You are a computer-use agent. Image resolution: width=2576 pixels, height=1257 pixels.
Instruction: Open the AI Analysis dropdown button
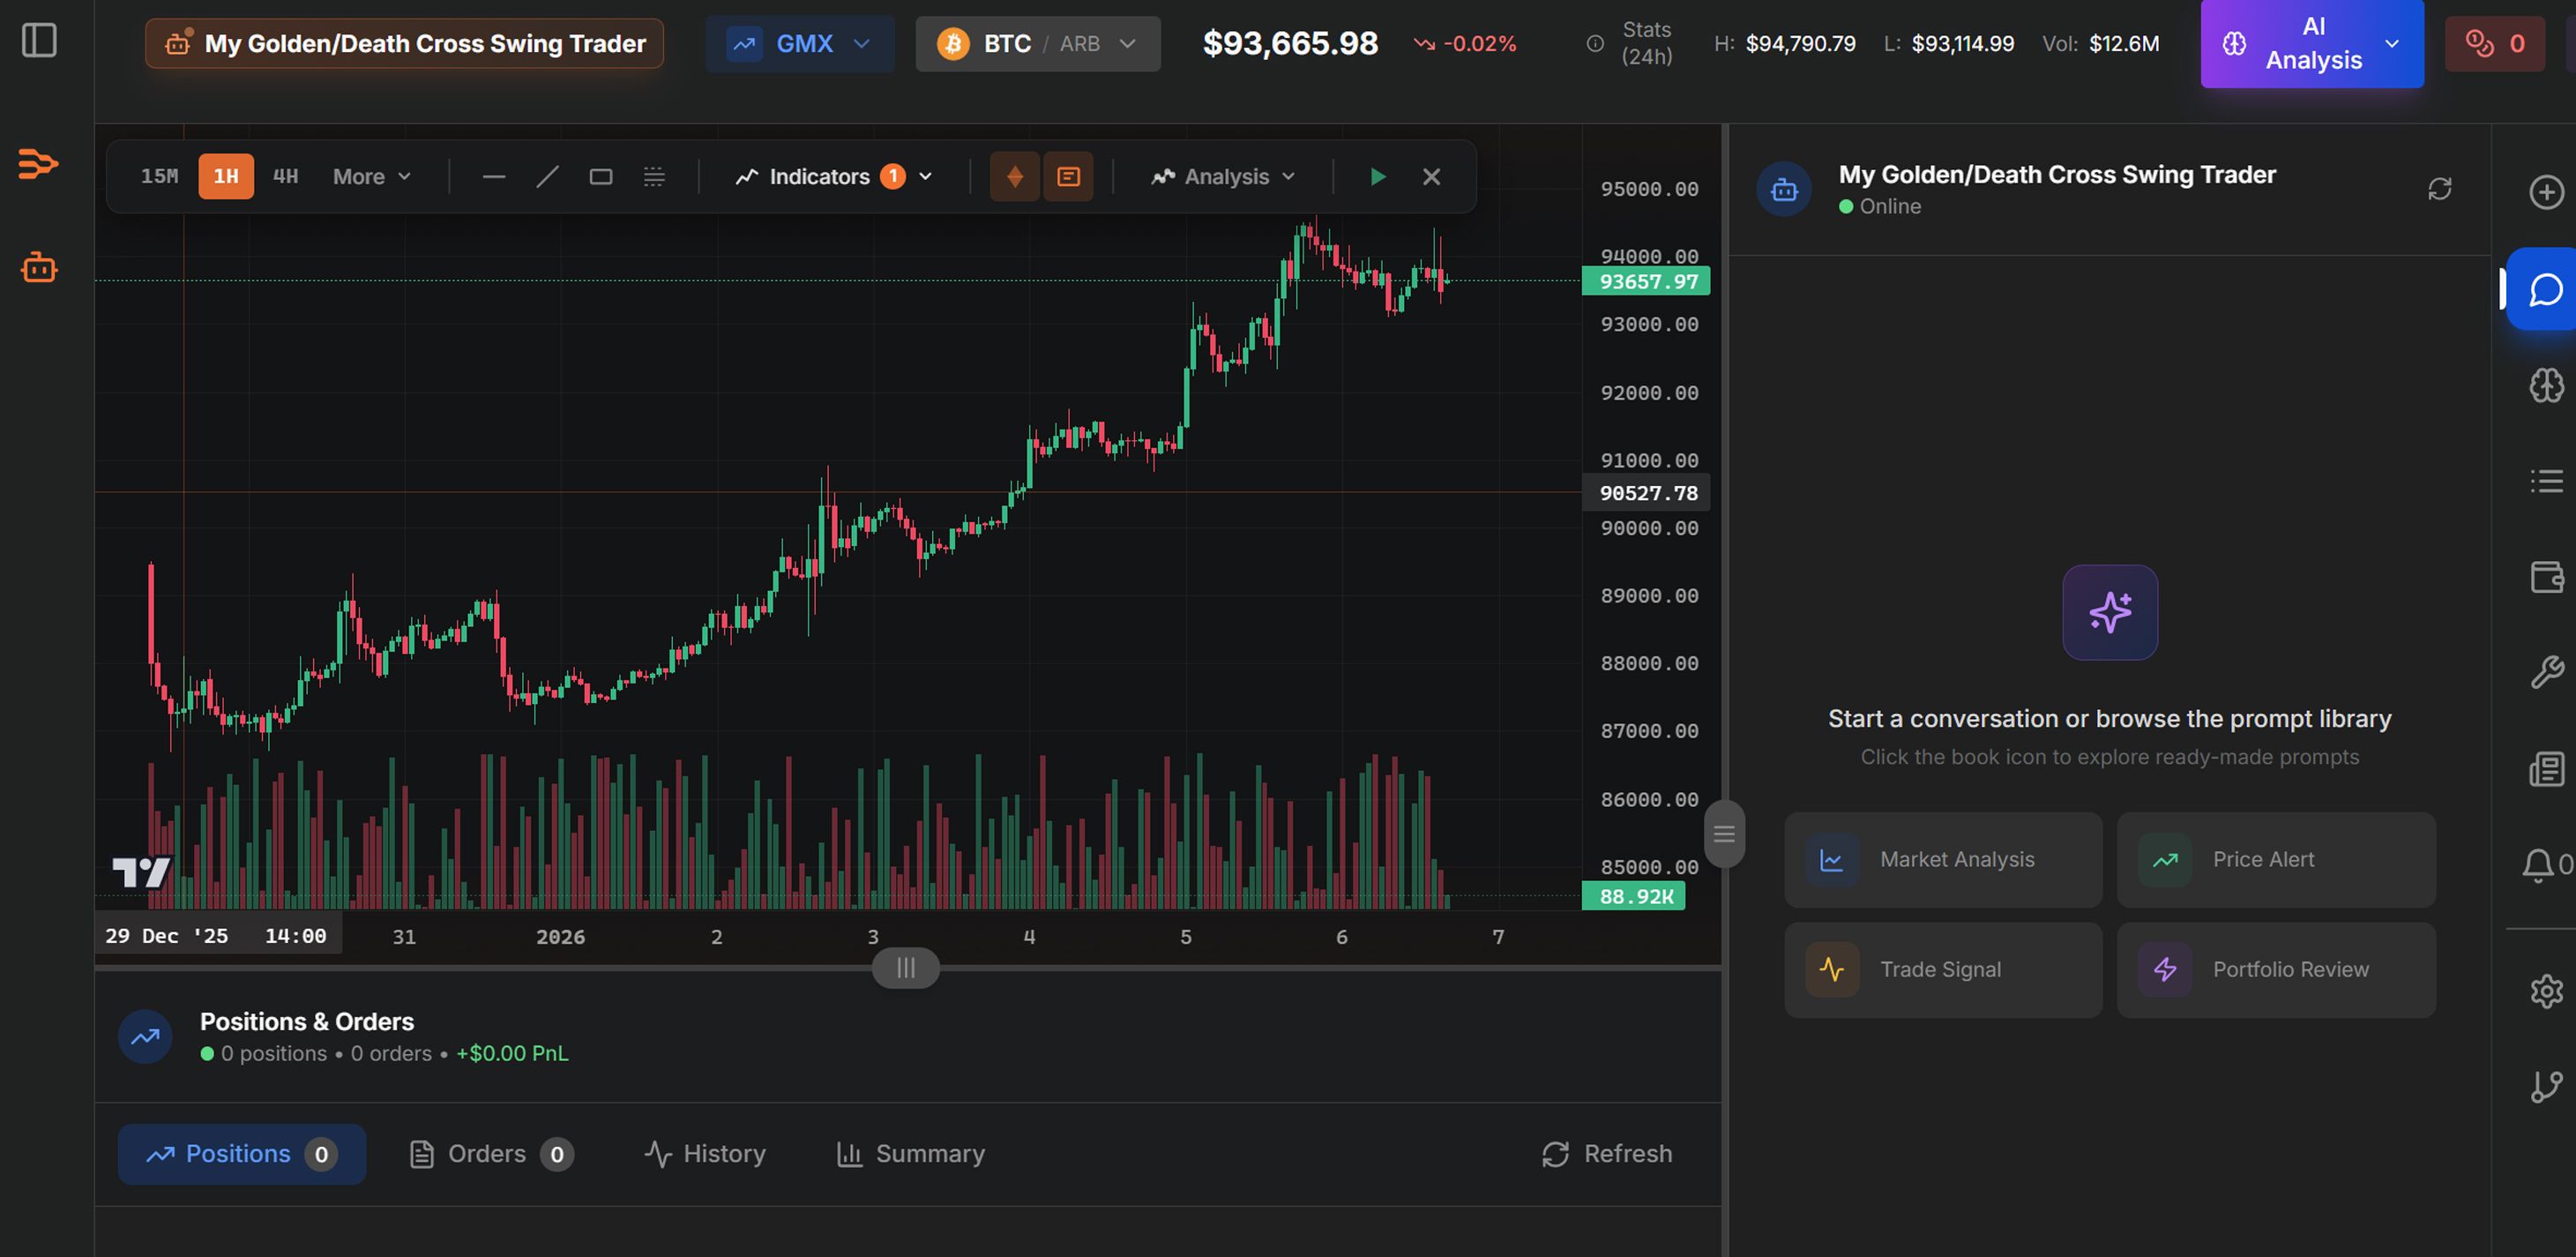click(x=2312, y=44)
